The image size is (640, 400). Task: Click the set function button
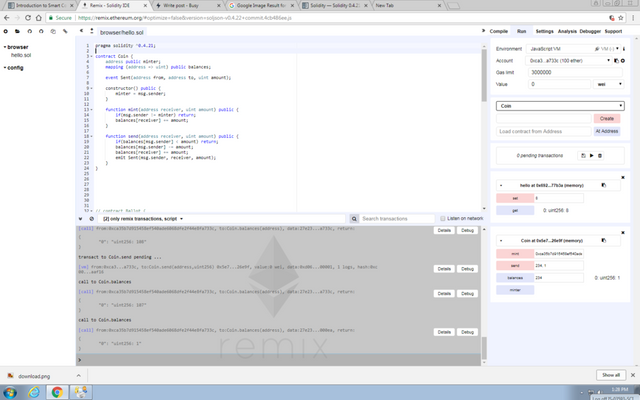click(x=515, y=198)
